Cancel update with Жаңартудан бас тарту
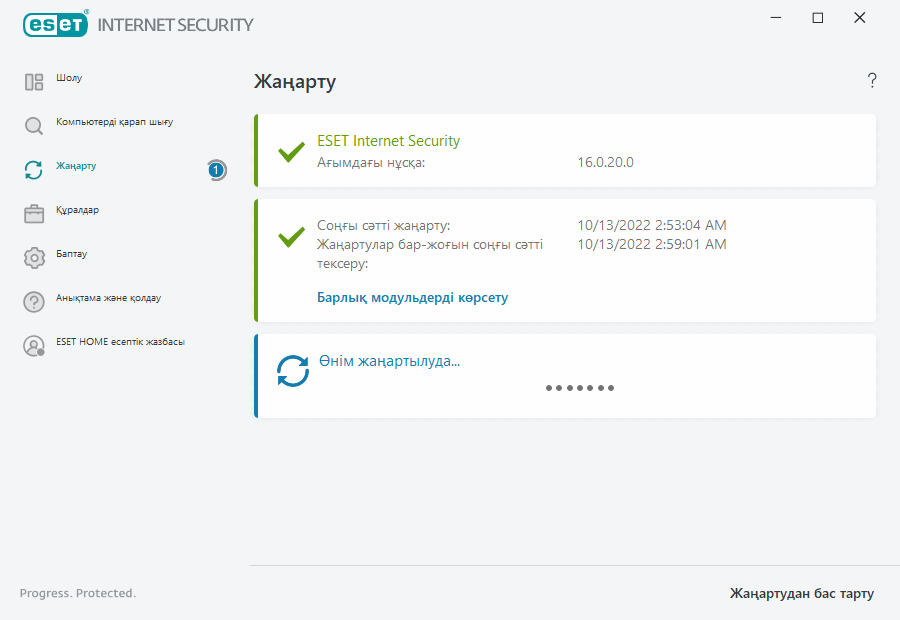This screenshot has height=620, width=900. [x=802, y=594]
